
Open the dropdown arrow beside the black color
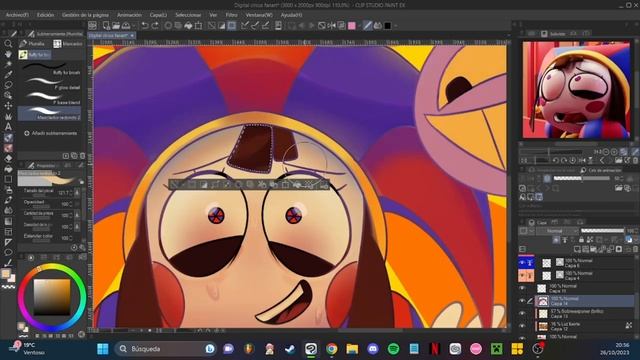tap(395, 26)
